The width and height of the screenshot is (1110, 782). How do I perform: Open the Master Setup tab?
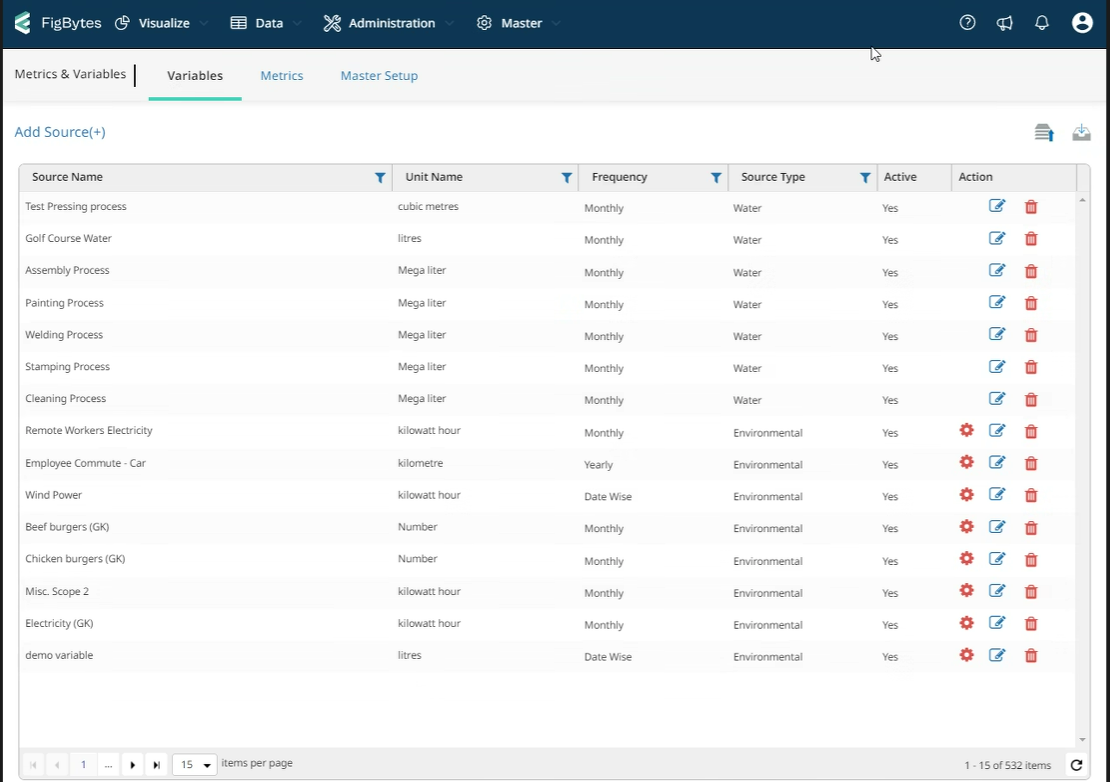[x=379, y=75]
